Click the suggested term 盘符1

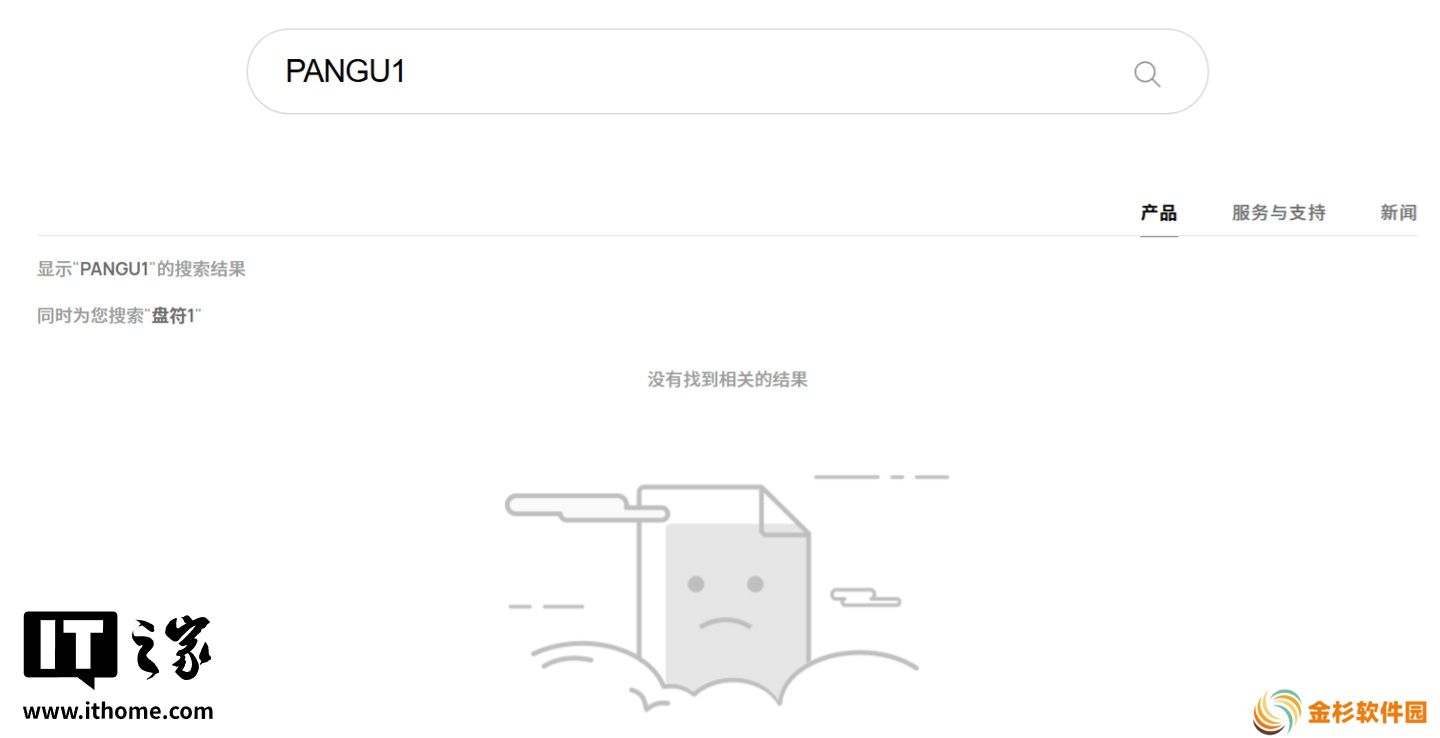point(173,316)
